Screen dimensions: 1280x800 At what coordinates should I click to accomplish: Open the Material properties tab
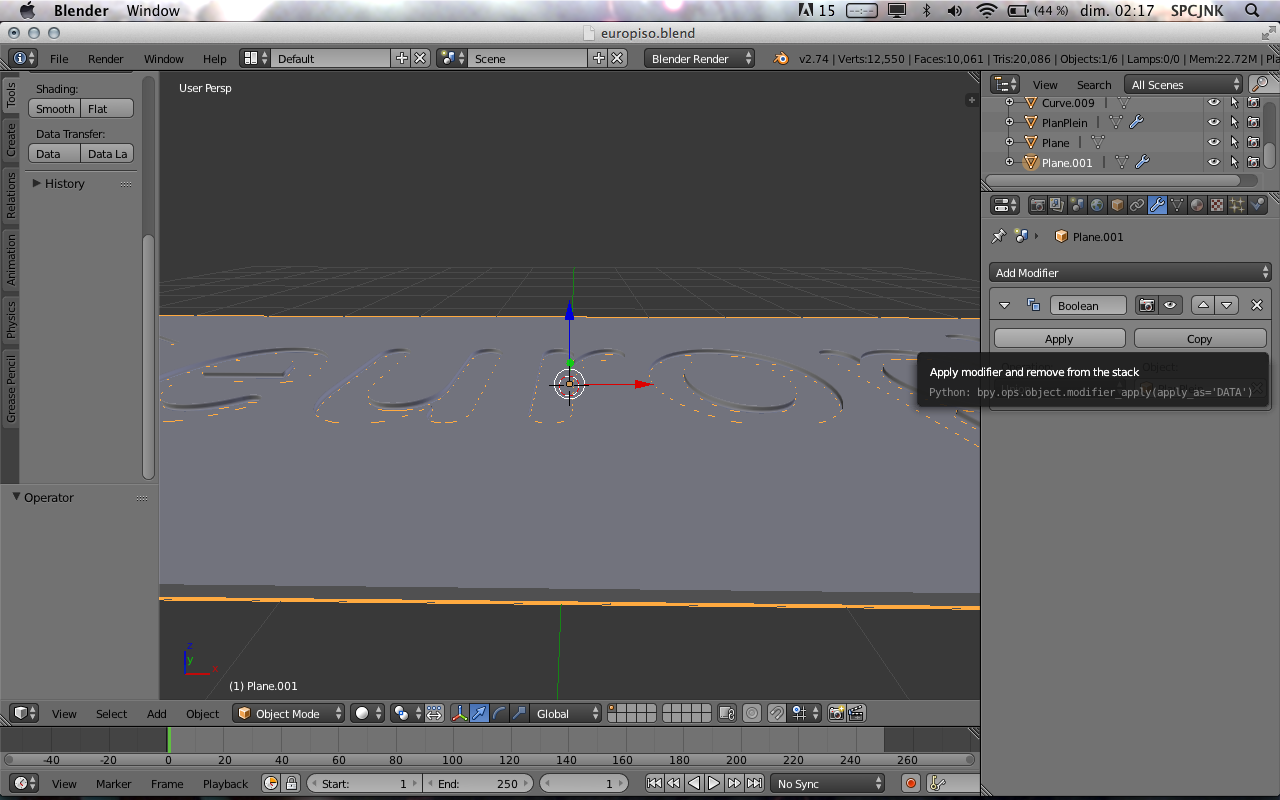1197,205
